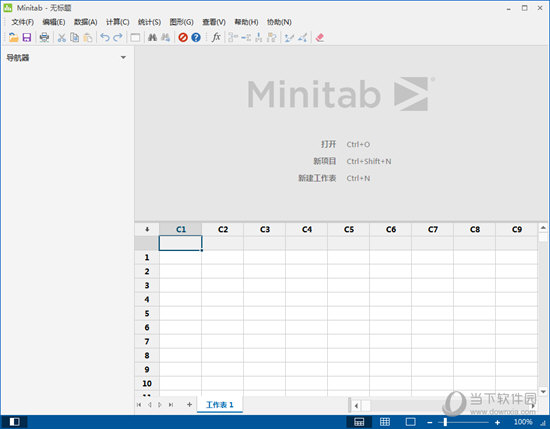Open the 数据(A) menu
This screenshot has height=429, width=550.
click(x=85, y=22)
